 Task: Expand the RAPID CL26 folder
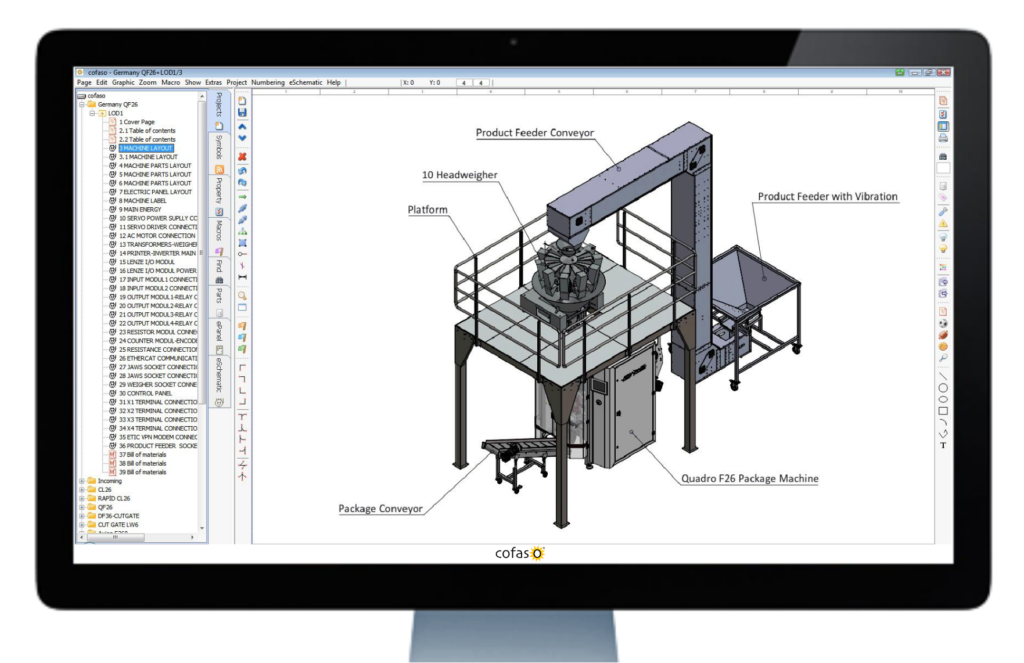tap(82, 498)
